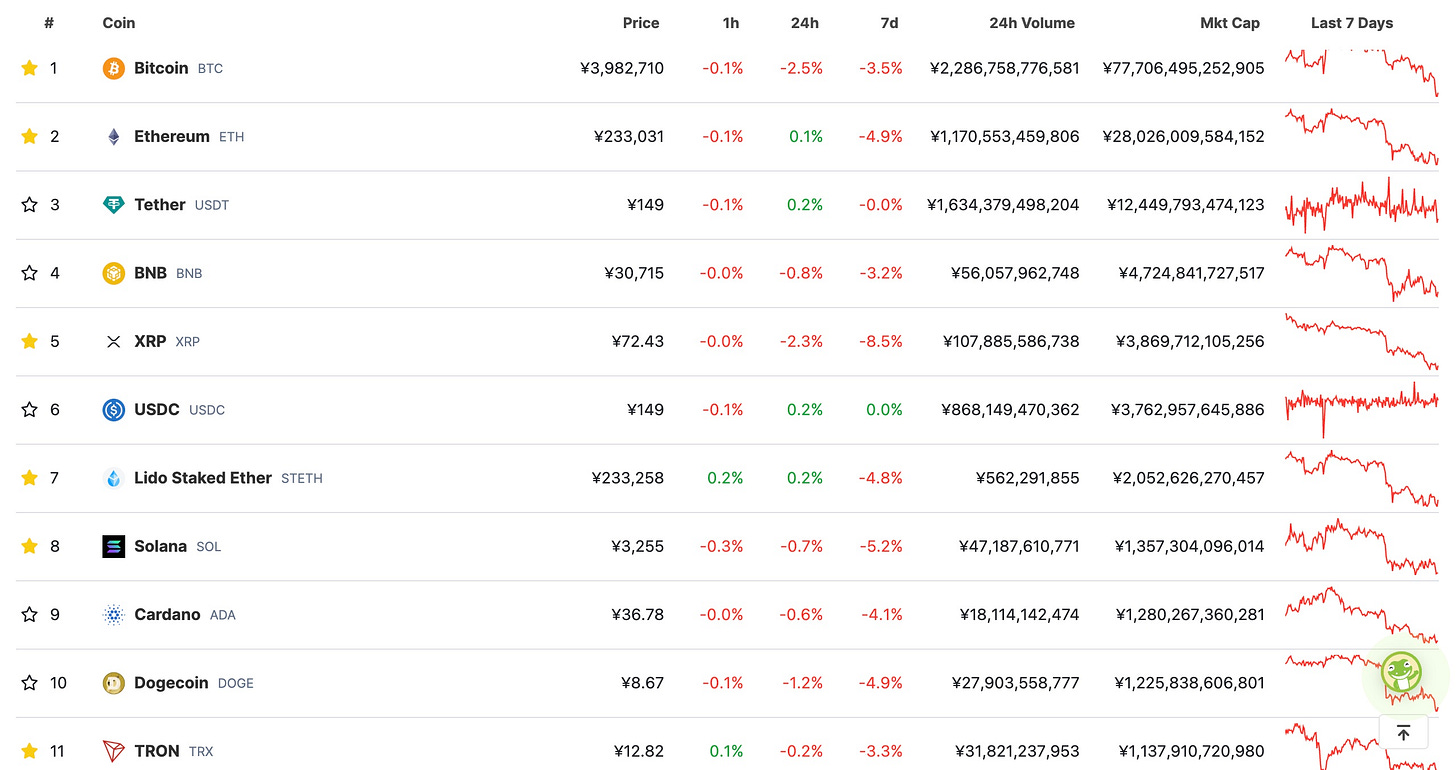Sort by the Price column header
The width and height of the screenshot is (1456, 770).
tap(641, 23)
